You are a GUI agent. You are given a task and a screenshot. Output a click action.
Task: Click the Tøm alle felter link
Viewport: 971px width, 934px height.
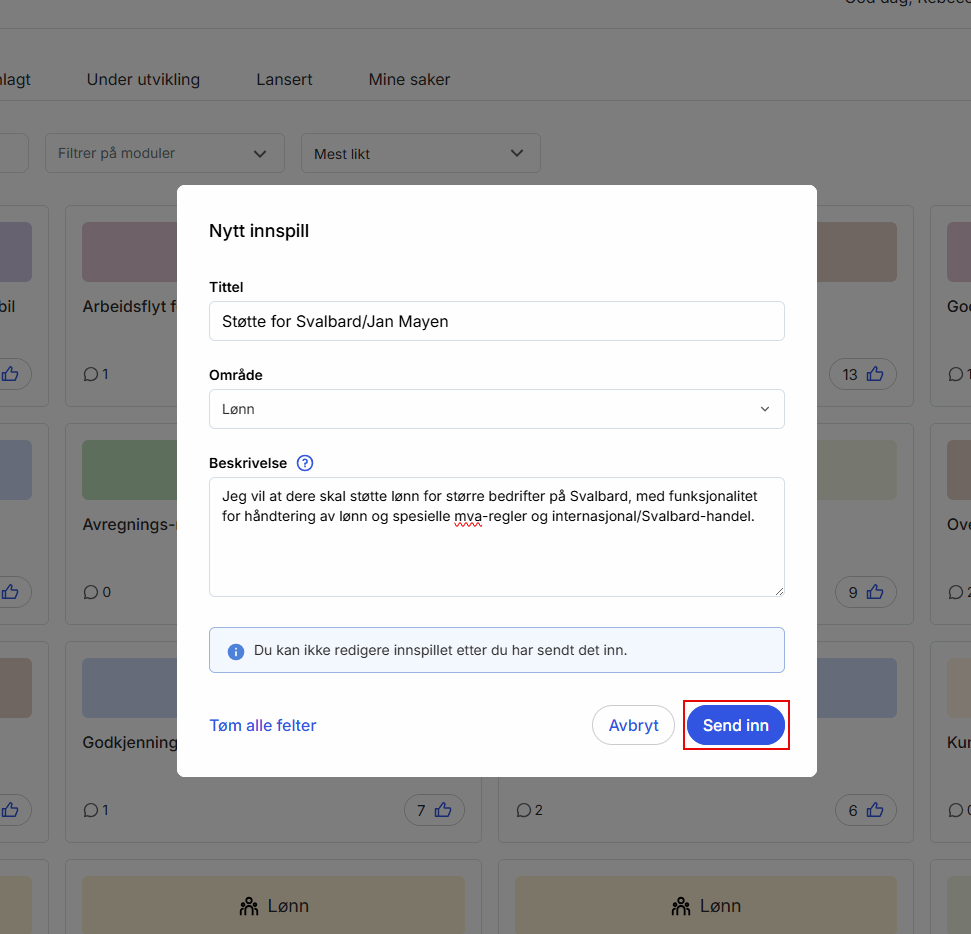coord(263,725)
